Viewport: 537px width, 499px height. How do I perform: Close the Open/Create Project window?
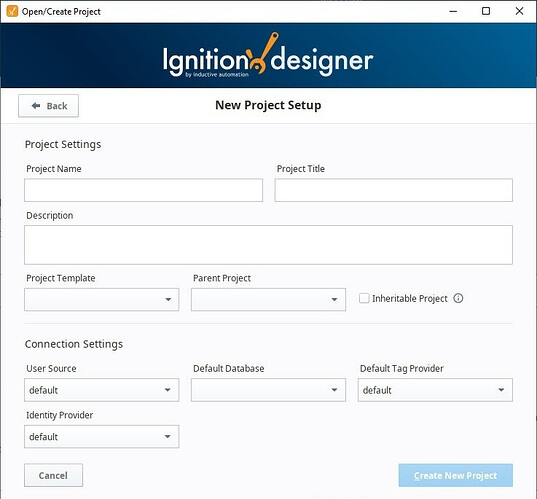(x=519, y=11)
